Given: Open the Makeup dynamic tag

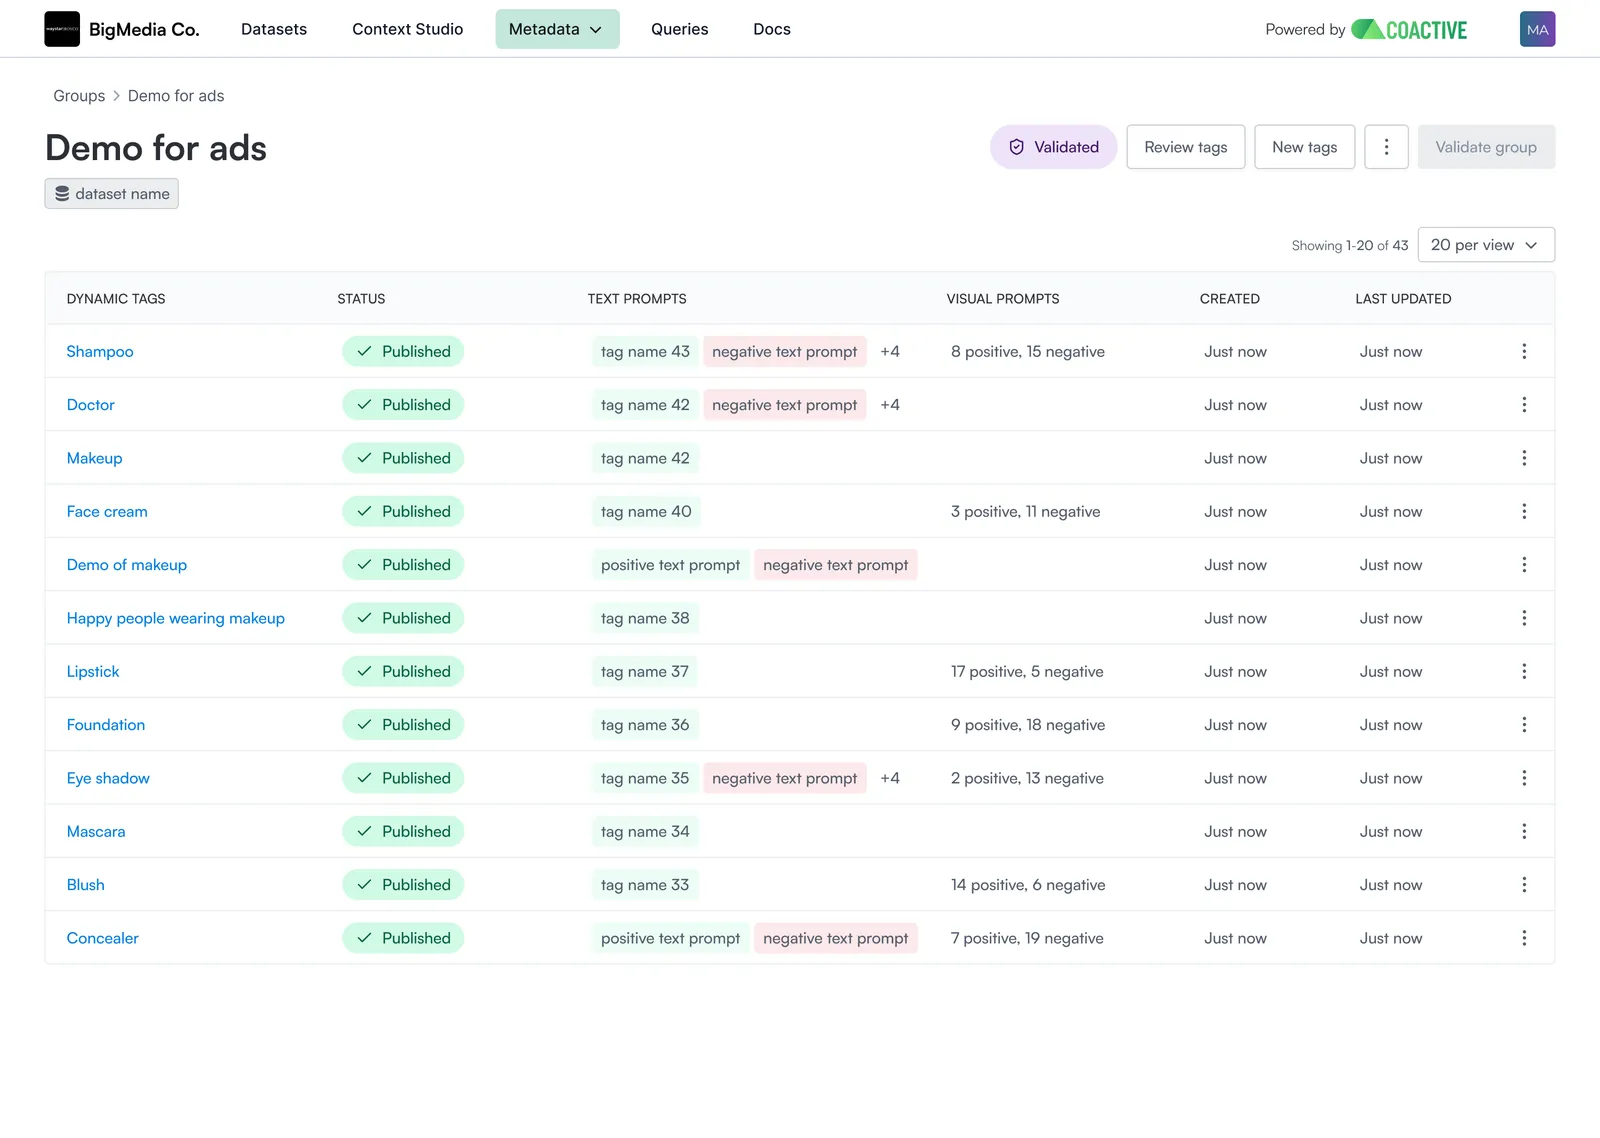Looking at the screenshot, I should pos(94,458).
